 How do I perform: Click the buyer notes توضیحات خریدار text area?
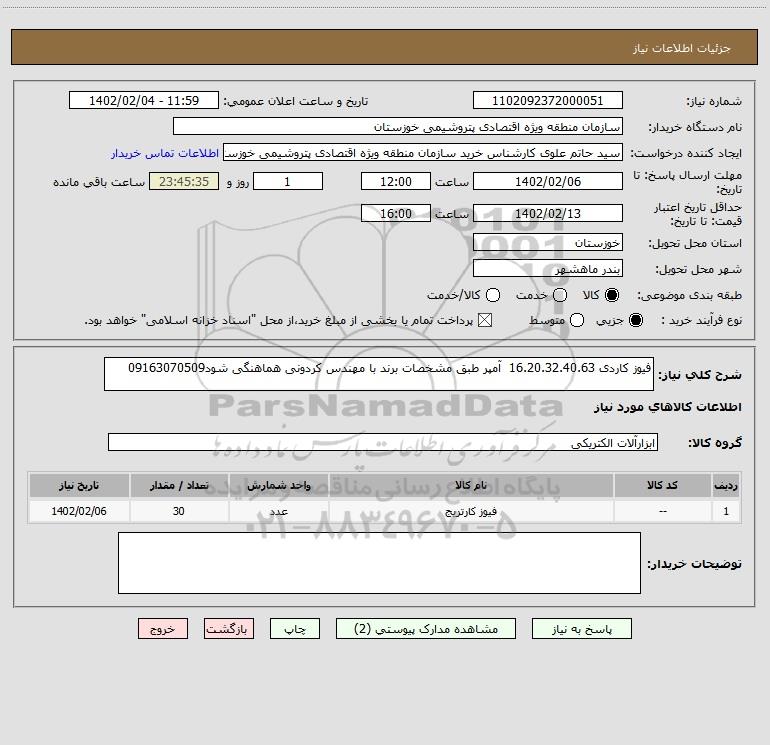pyautogui.click(x=379, y=563)
